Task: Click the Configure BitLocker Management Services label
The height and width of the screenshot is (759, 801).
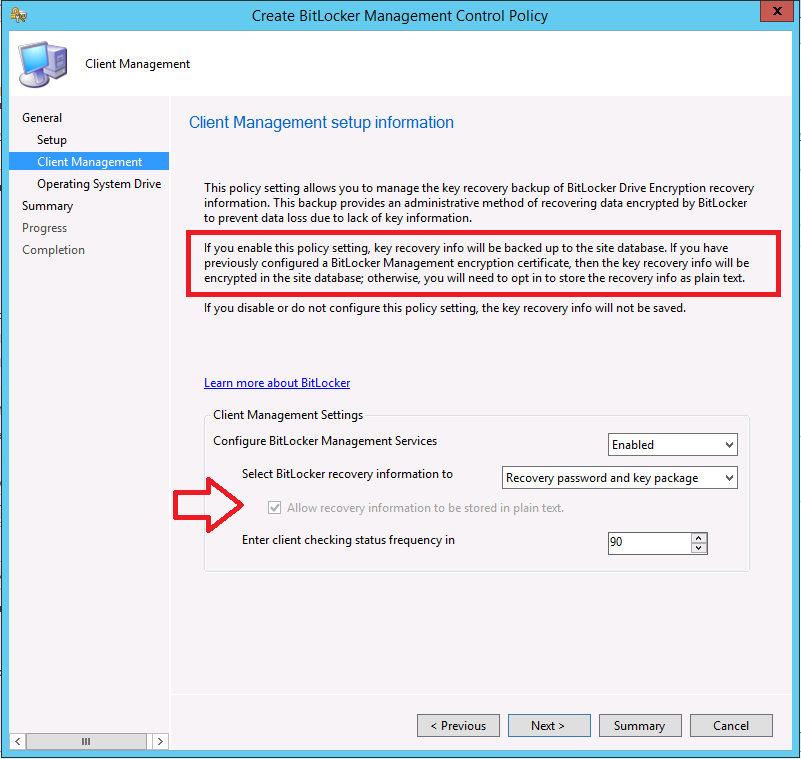Action: pyautogui.click(x=325, y=441)
